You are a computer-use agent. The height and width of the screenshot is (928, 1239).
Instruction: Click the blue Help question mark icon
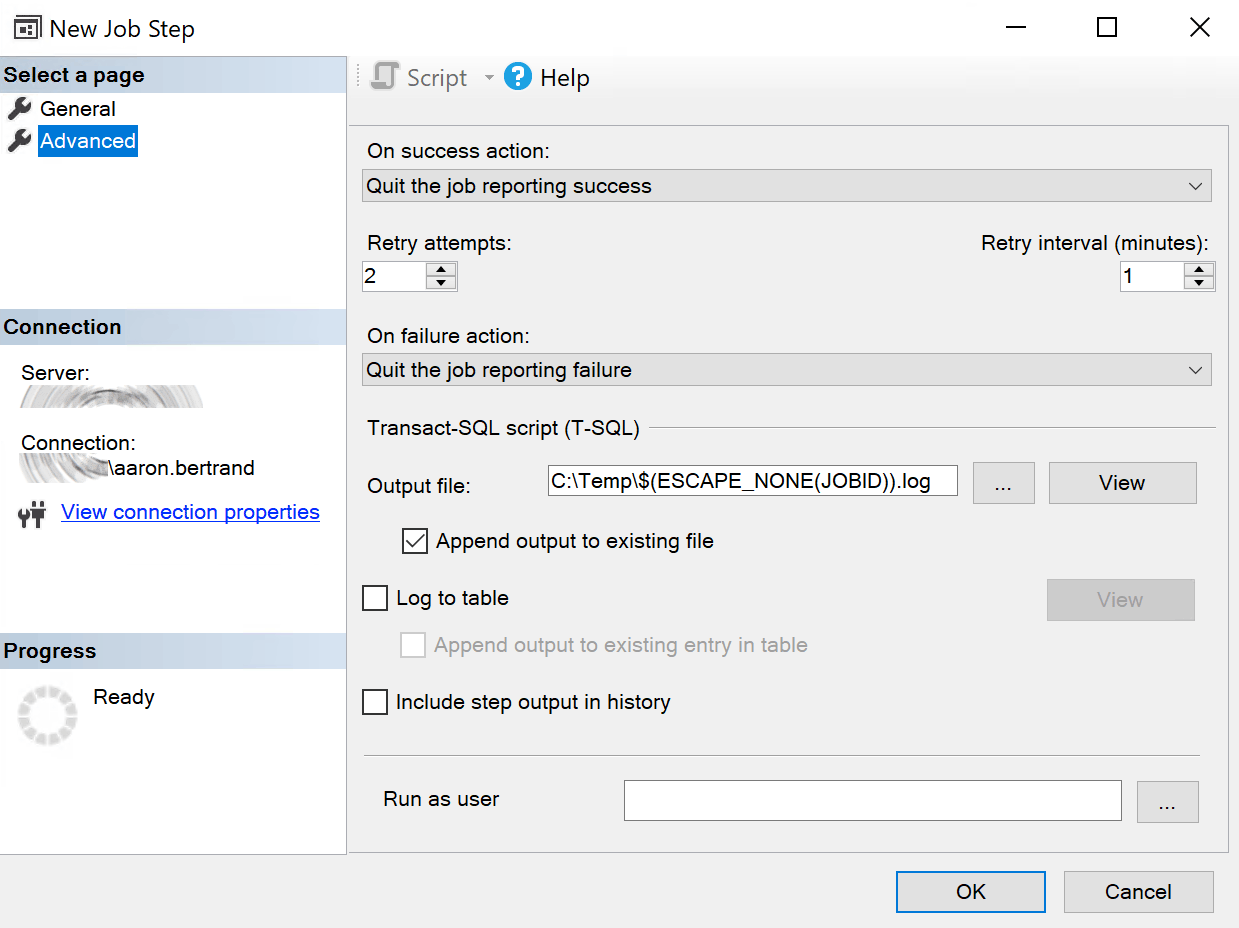tap(518, 77)
